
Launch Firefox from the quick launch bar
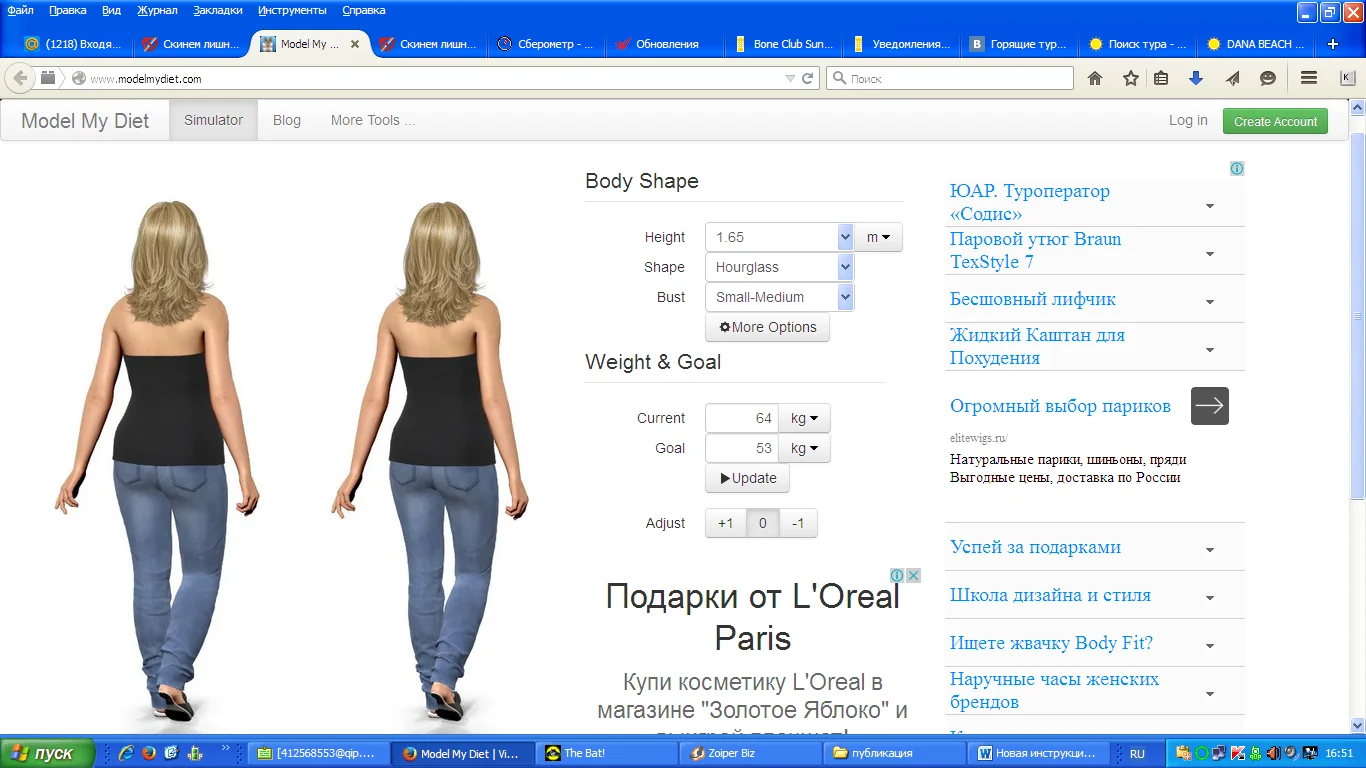(x=149, y=753)
